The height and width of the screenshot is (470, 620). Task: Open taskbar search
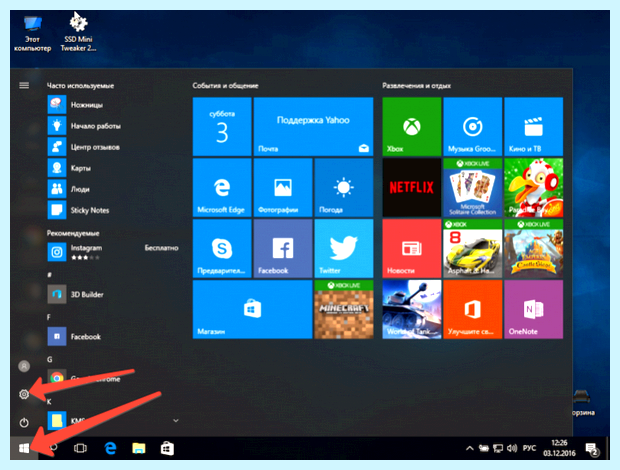click(53, 448)
